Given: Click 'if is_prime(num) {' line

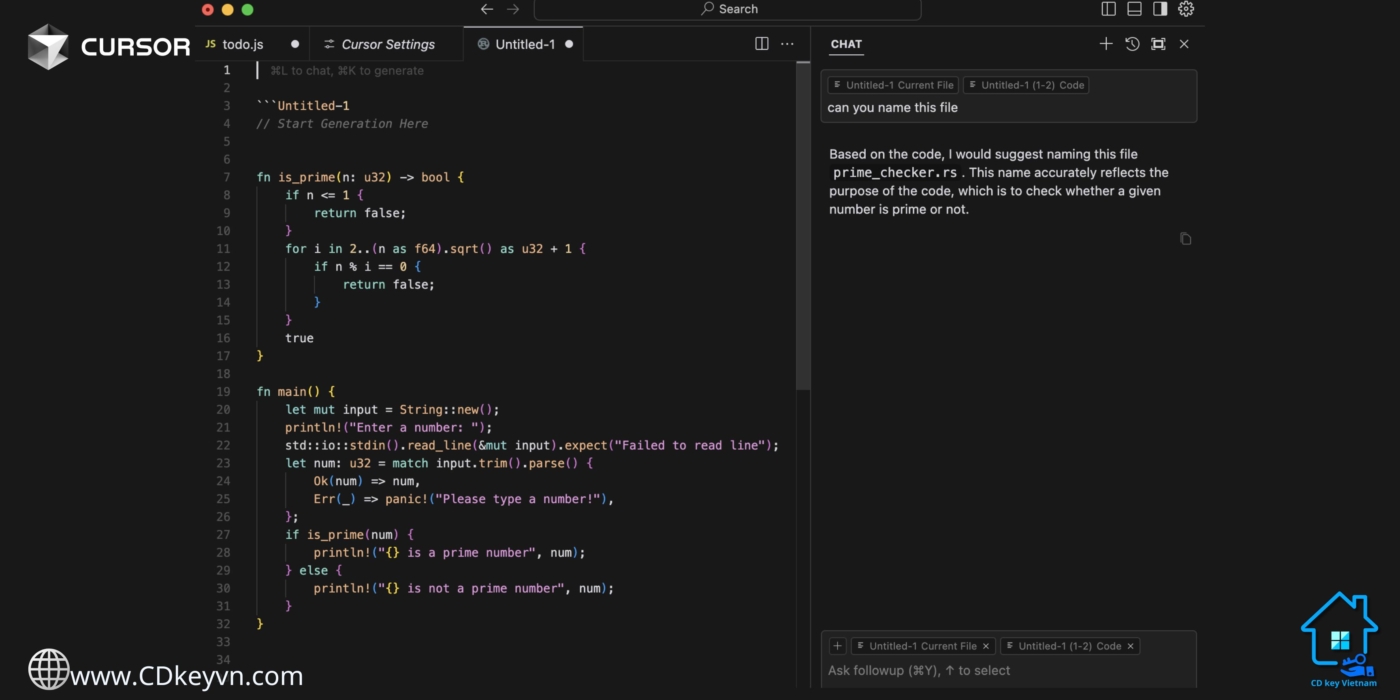Looking at the screenshot, I should tap(349, 535).
